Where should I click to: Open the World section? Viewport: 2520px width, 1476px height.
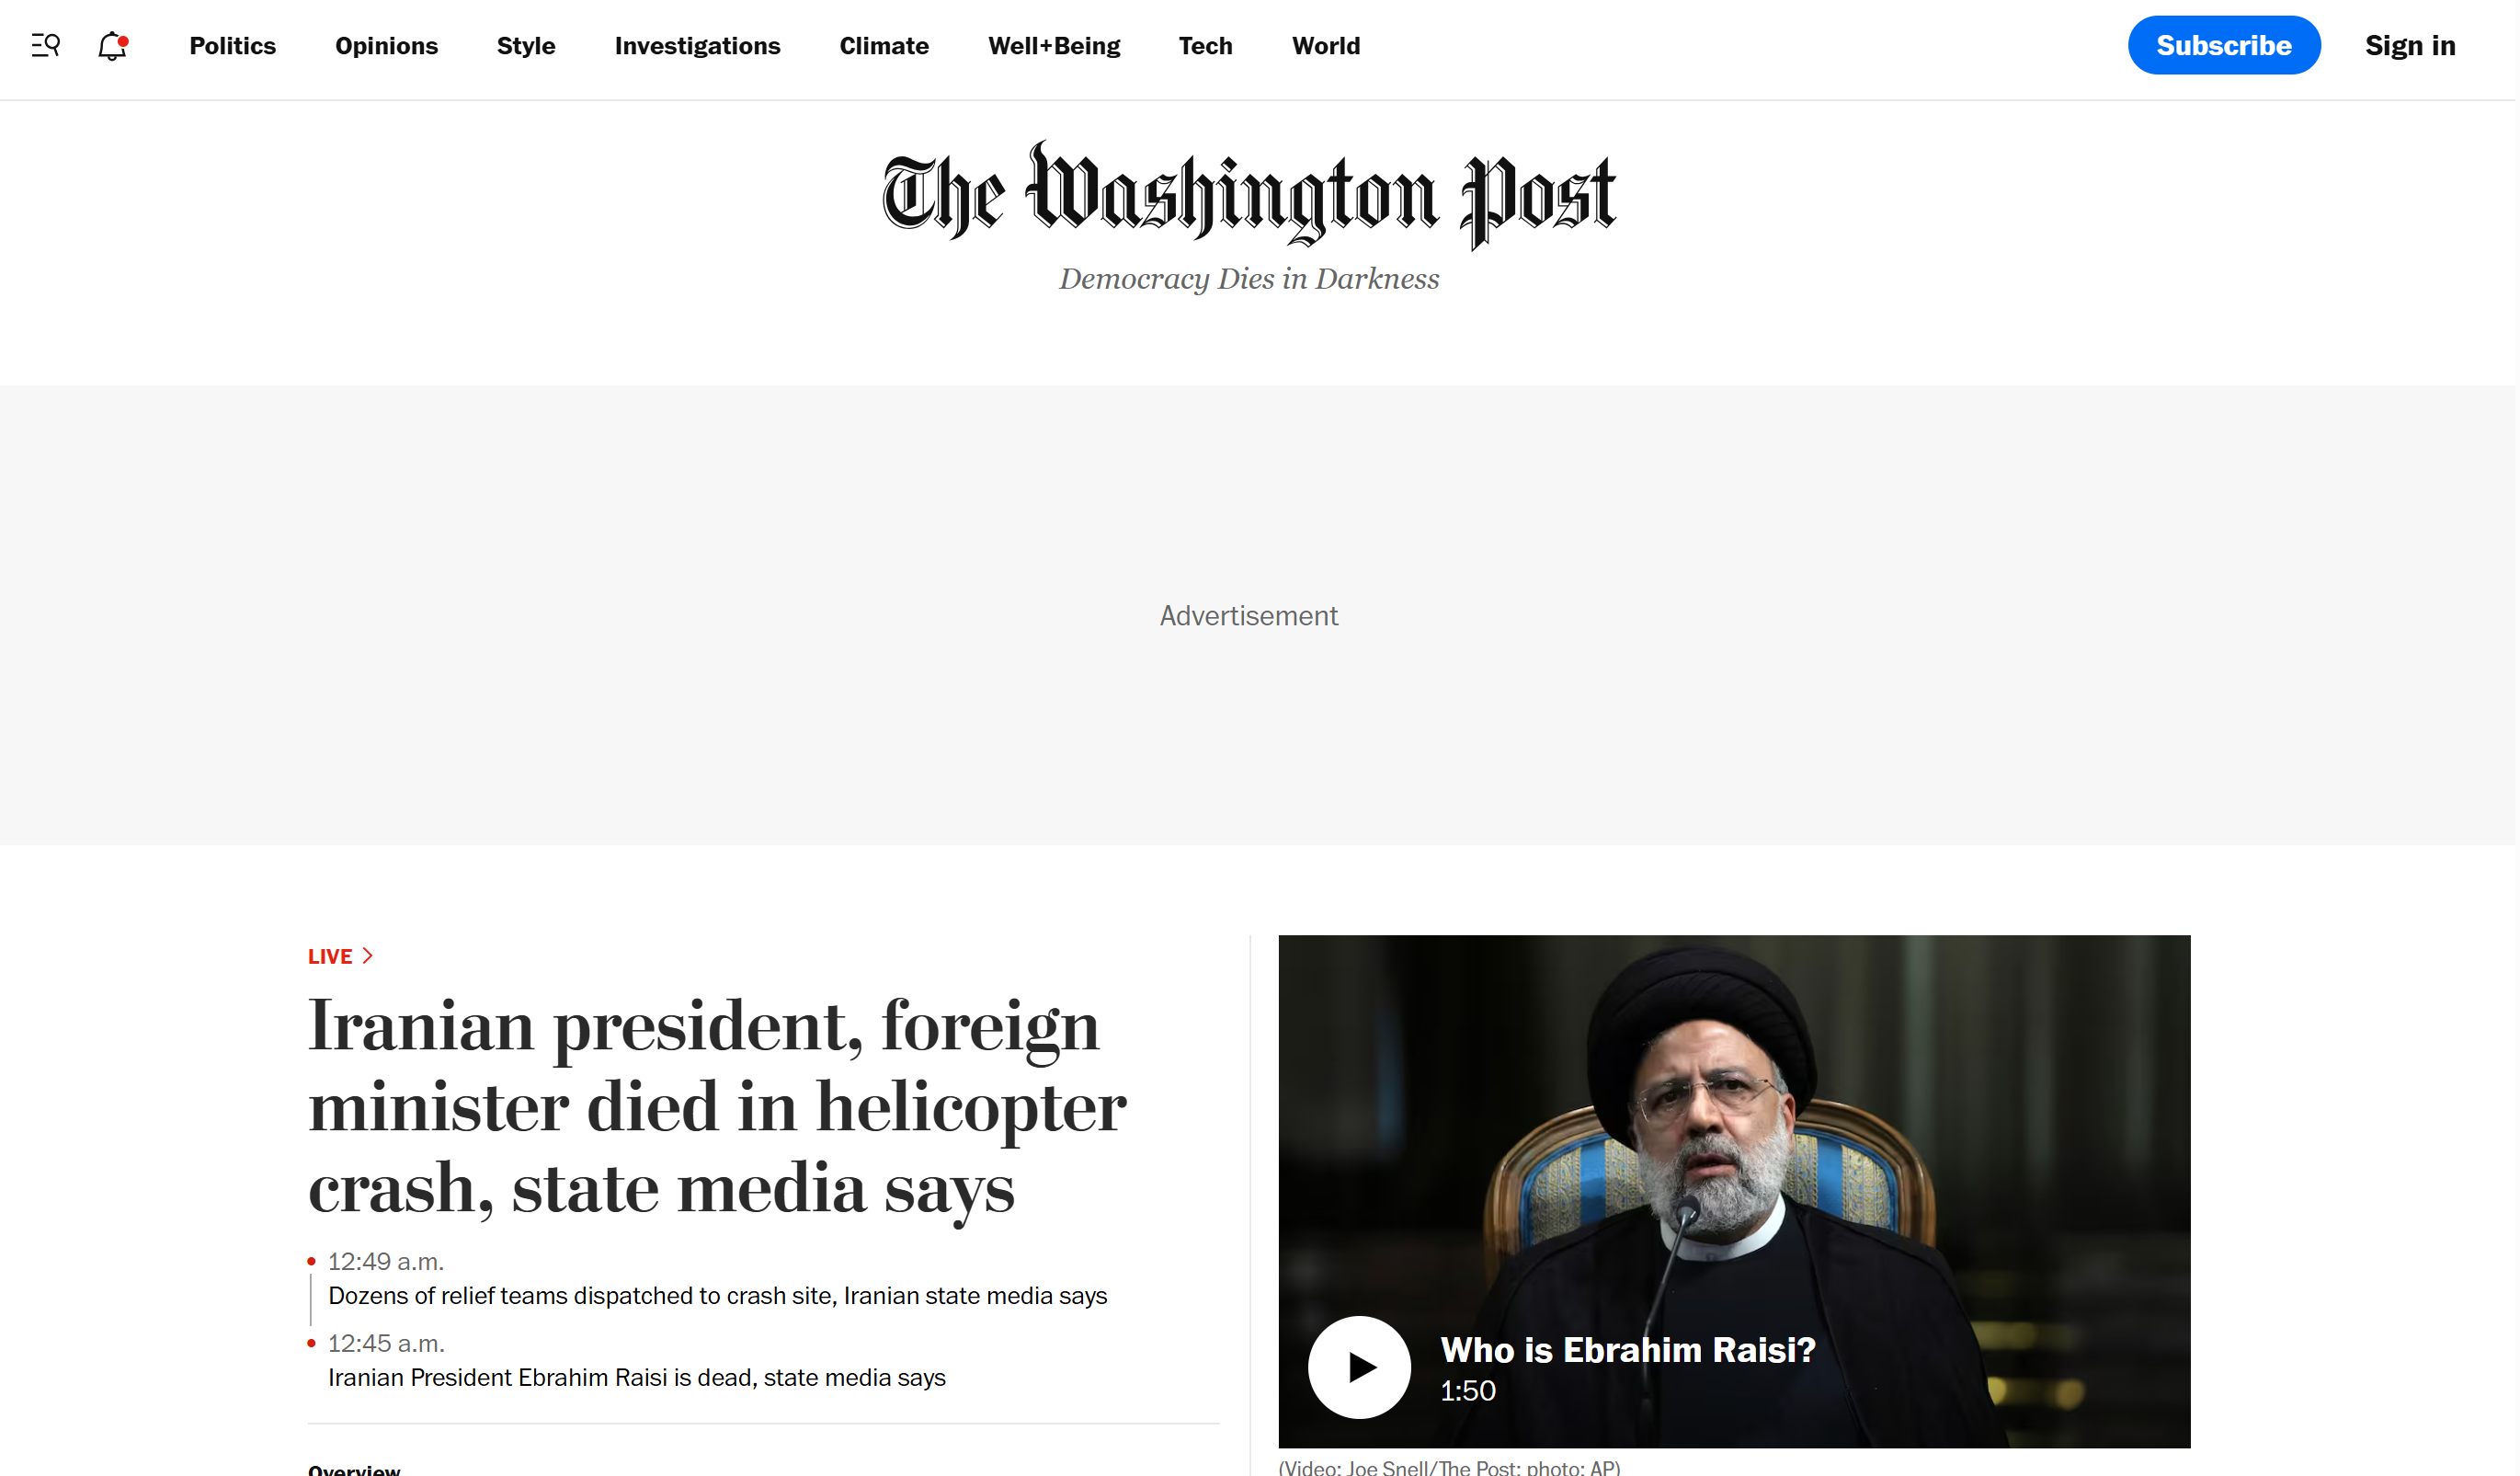pyautogui.click(x=1328, y=46)
